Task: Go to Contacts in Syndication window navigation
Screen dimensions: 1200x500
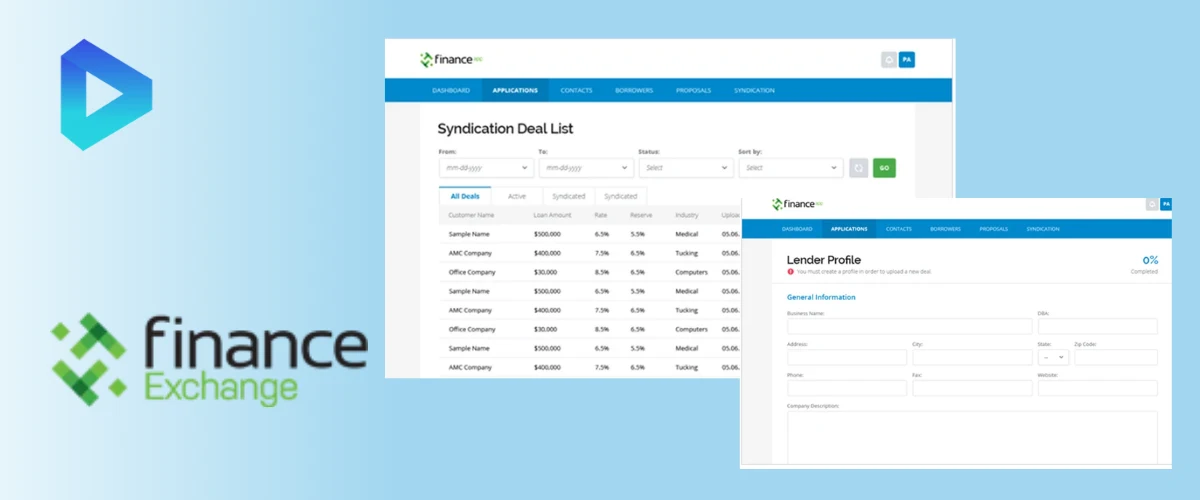Action: (x=576, y=90)
